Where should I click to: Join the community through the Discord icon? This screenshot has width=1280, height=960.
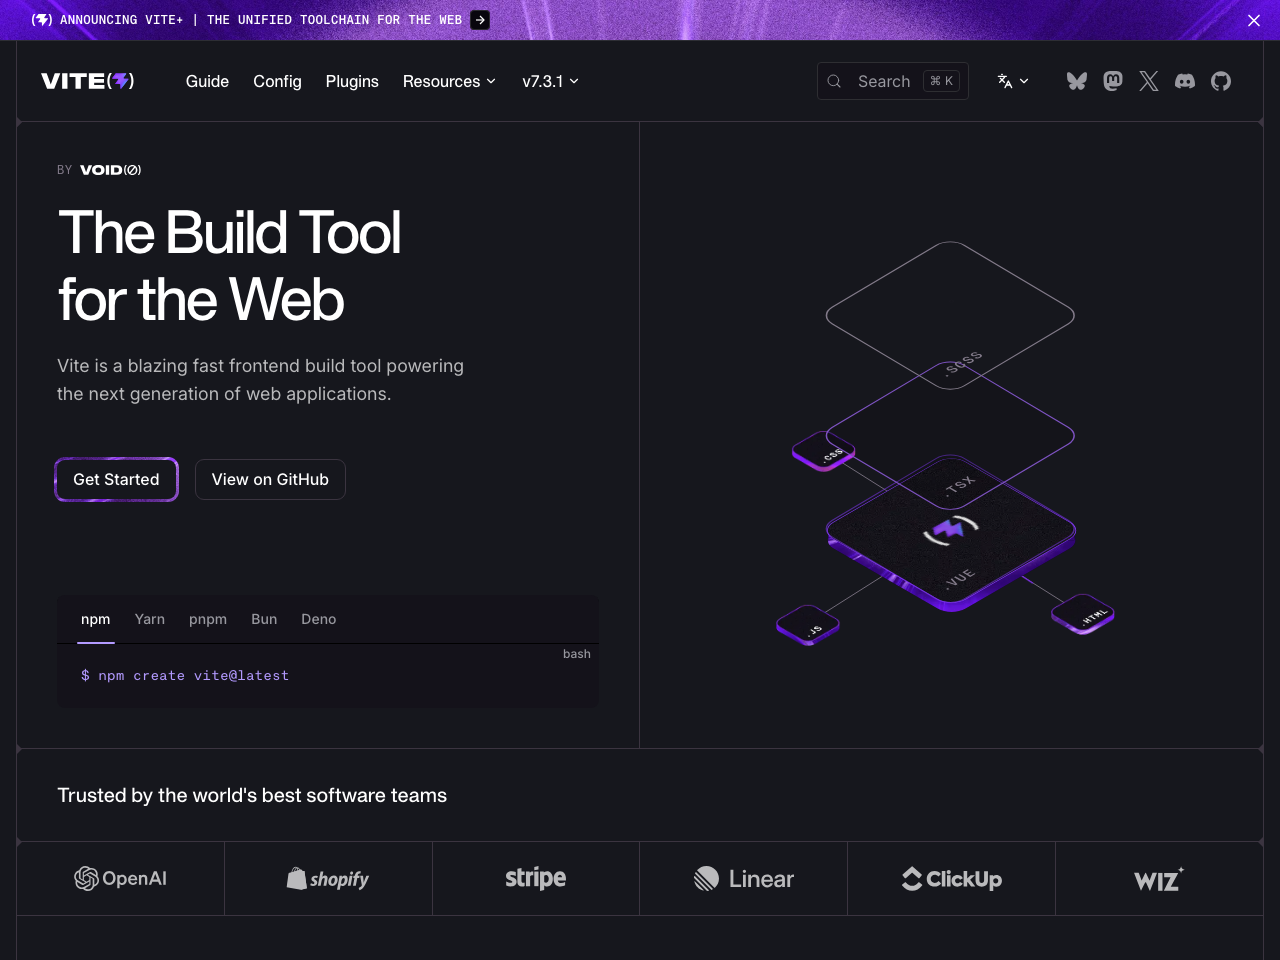coord(1184,81)
